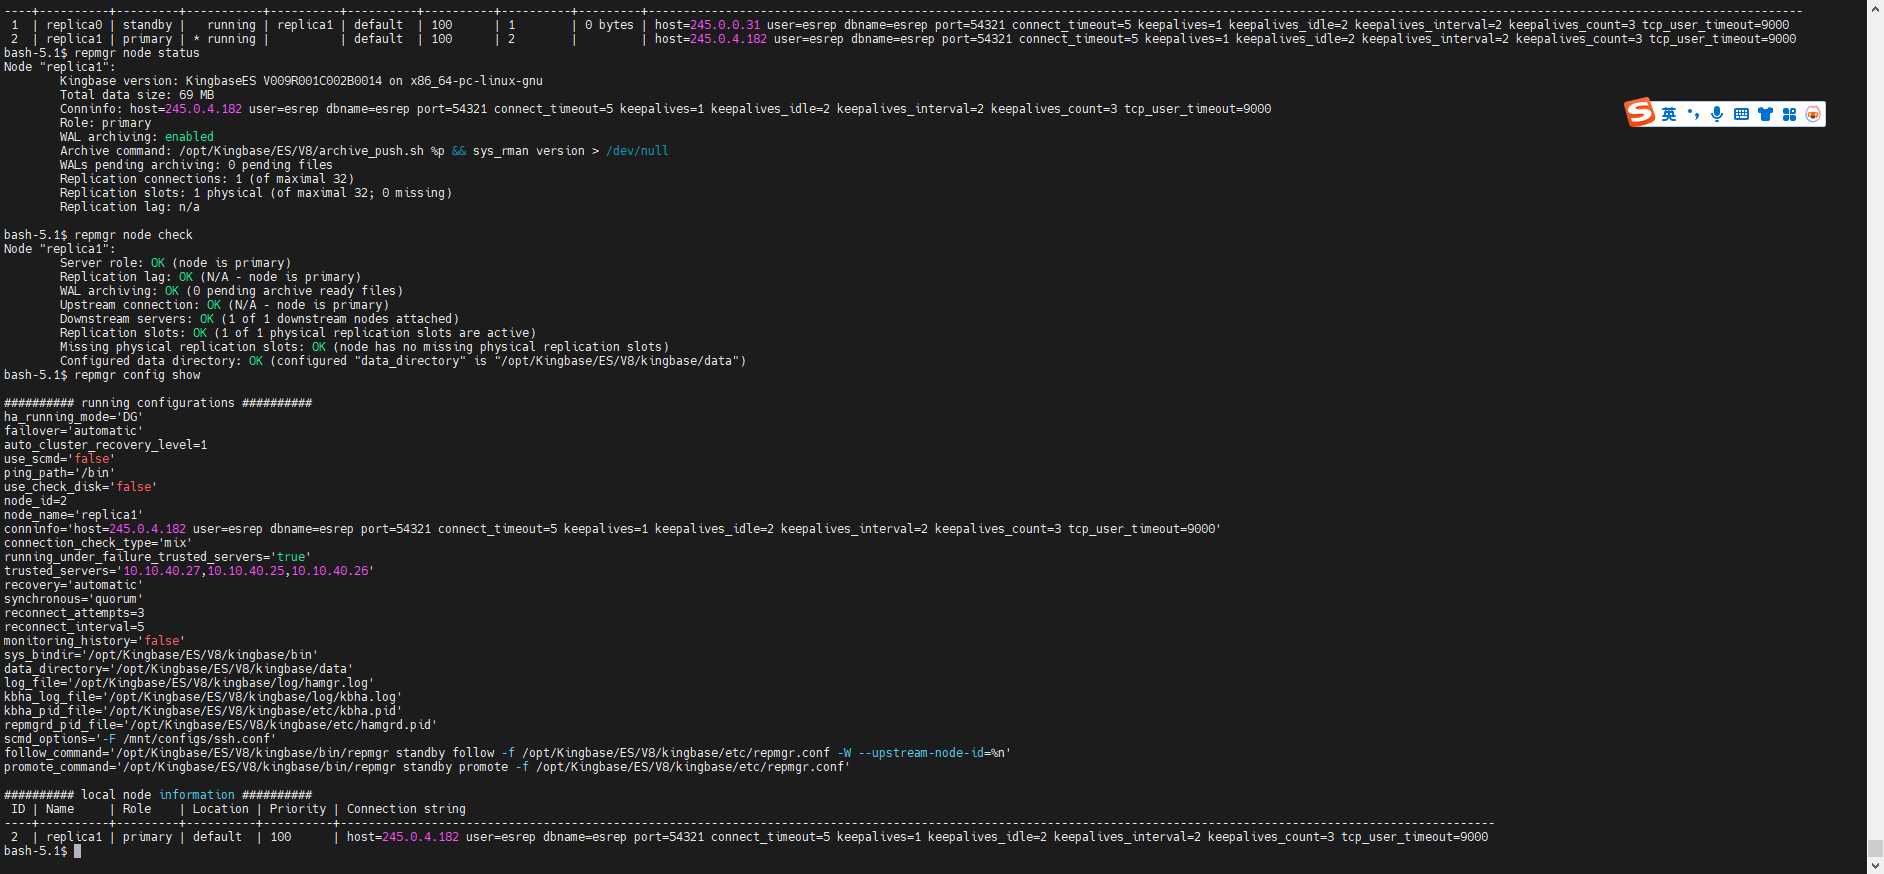Click running_under_failure_trusted_servers line
This screenshot has height=874, width=1884.
pos(157,557)
